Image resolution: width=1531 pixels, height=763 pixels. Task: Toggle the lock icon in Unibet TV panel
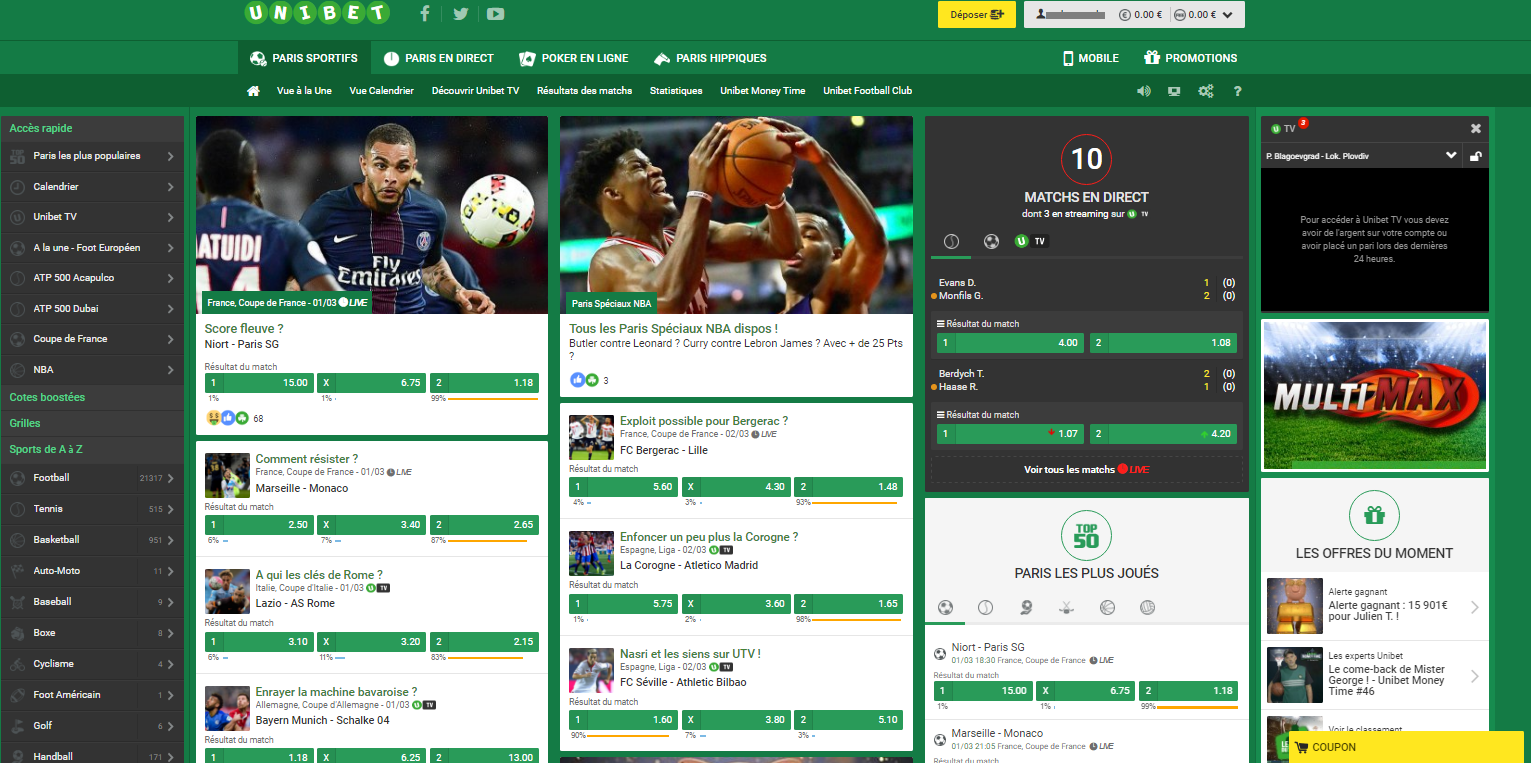pyautogui.click(x=1476, y=156)
